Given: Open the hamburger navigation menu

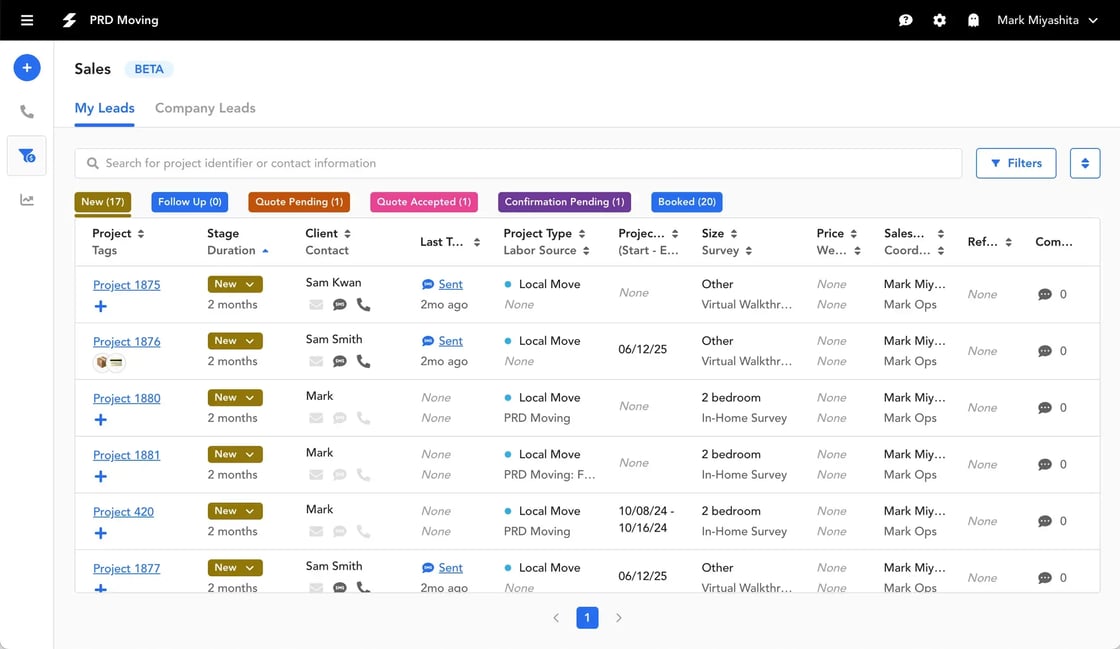Looking at the screenshot, I should click(x=26, y=19).
